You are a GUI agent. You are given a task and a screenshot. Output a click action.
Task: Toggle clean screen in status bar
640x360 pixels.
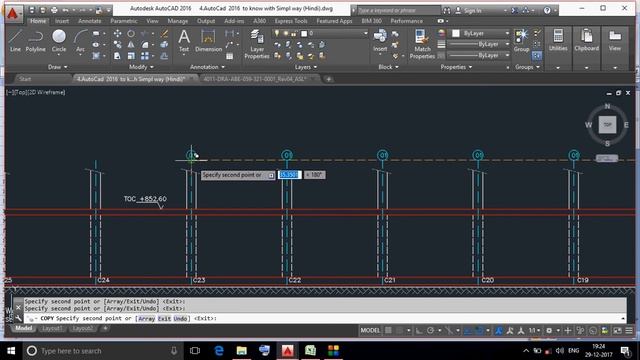tap(618, 330)
